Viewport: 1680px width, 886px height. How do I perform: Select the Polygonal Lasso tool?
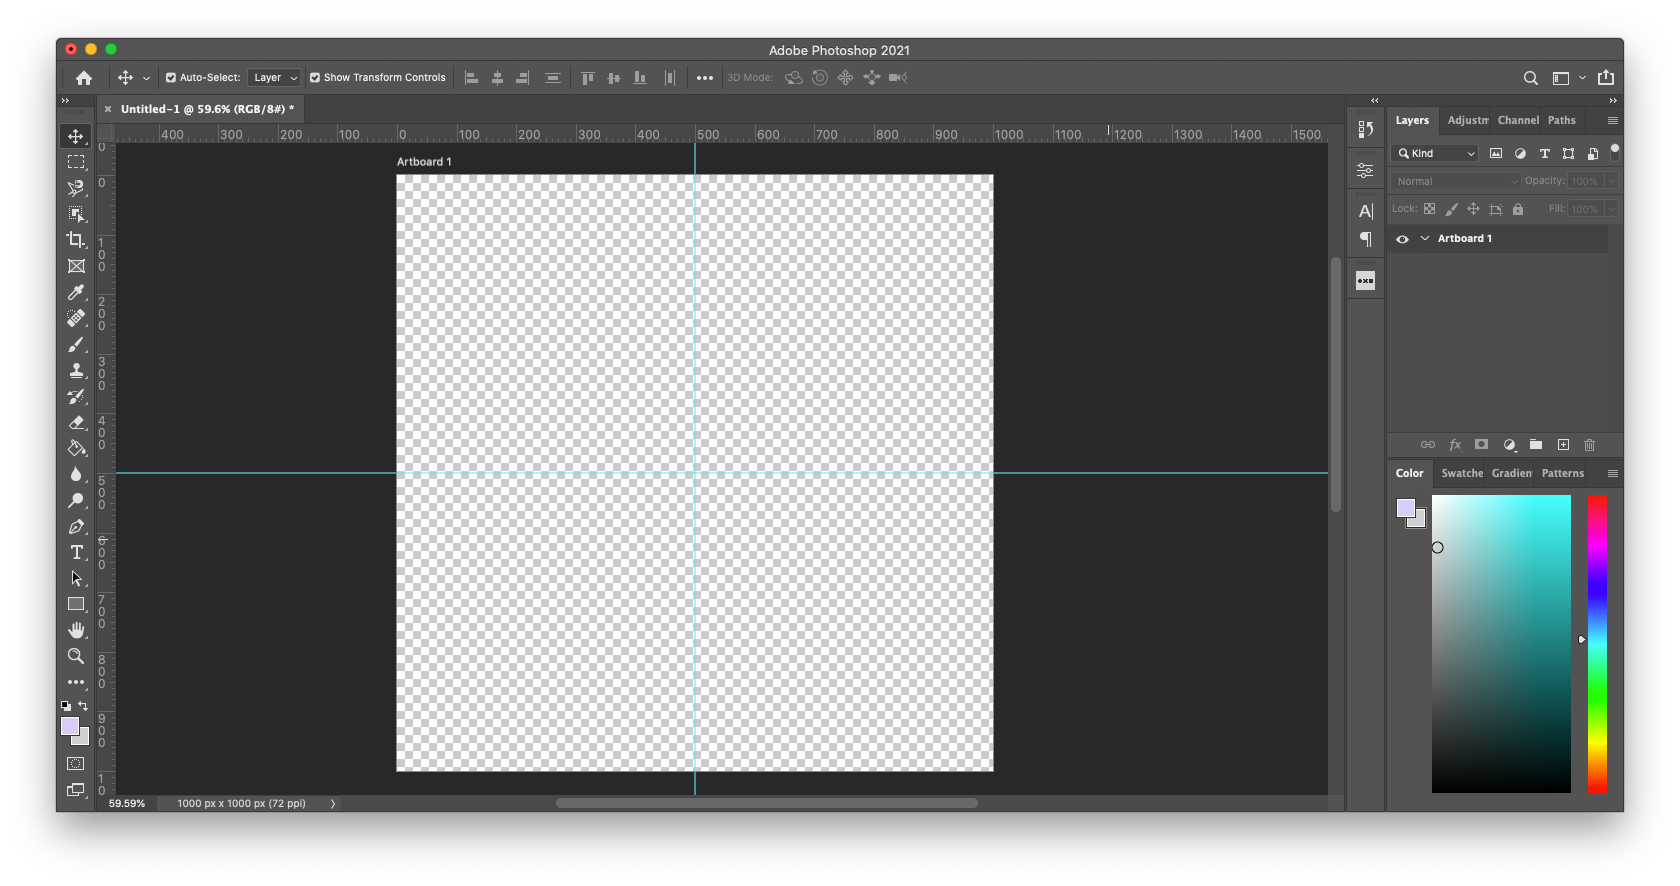point(76,188)
